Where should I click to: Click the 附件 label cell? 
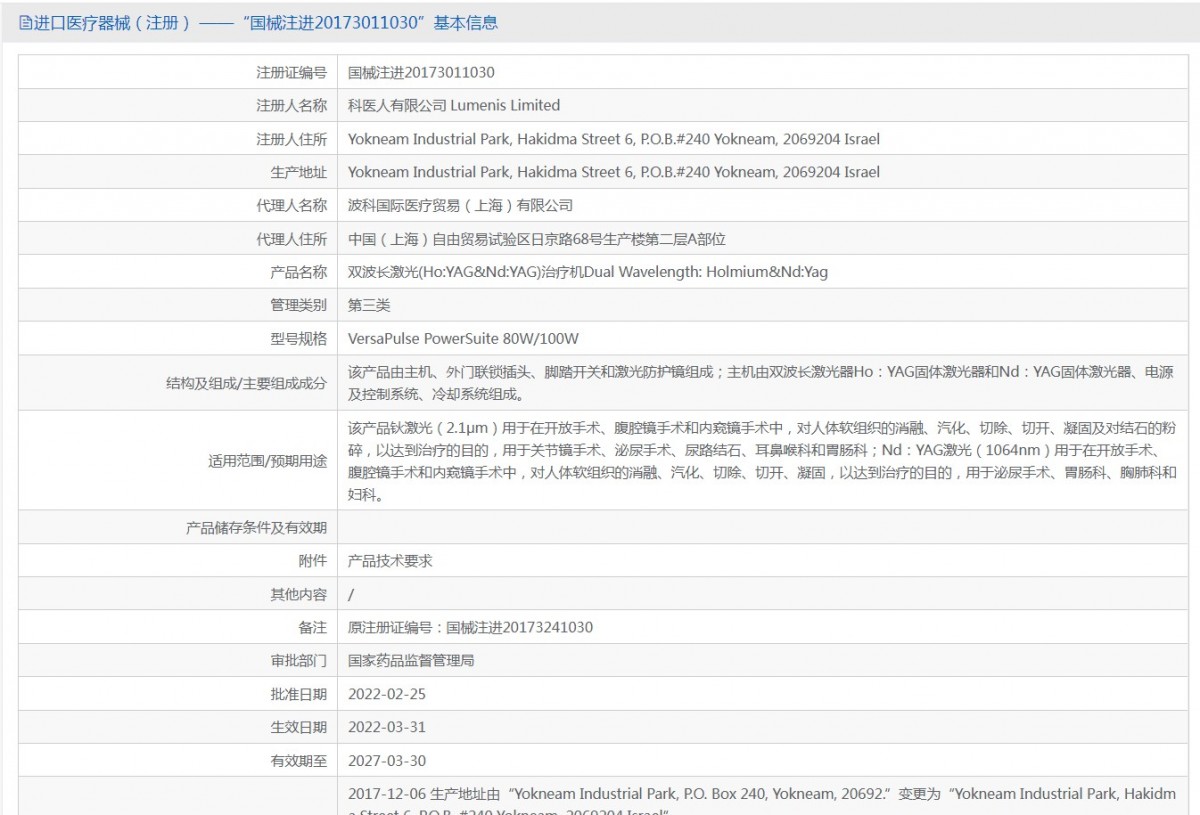[x=178, y=561]
